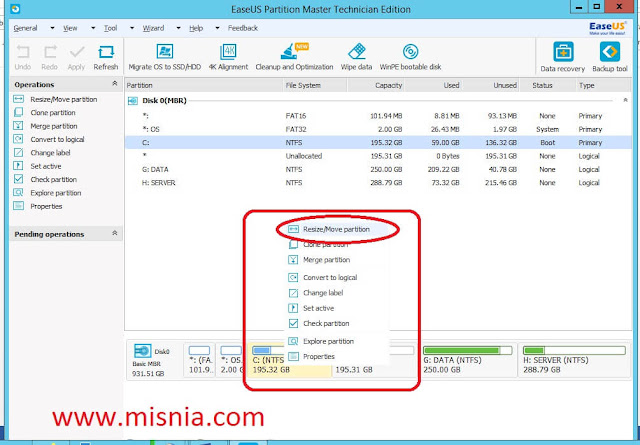Select the Unallocated 195.31 GB row
Viewport: 640px width, 445px height.
tap(378, 156)
